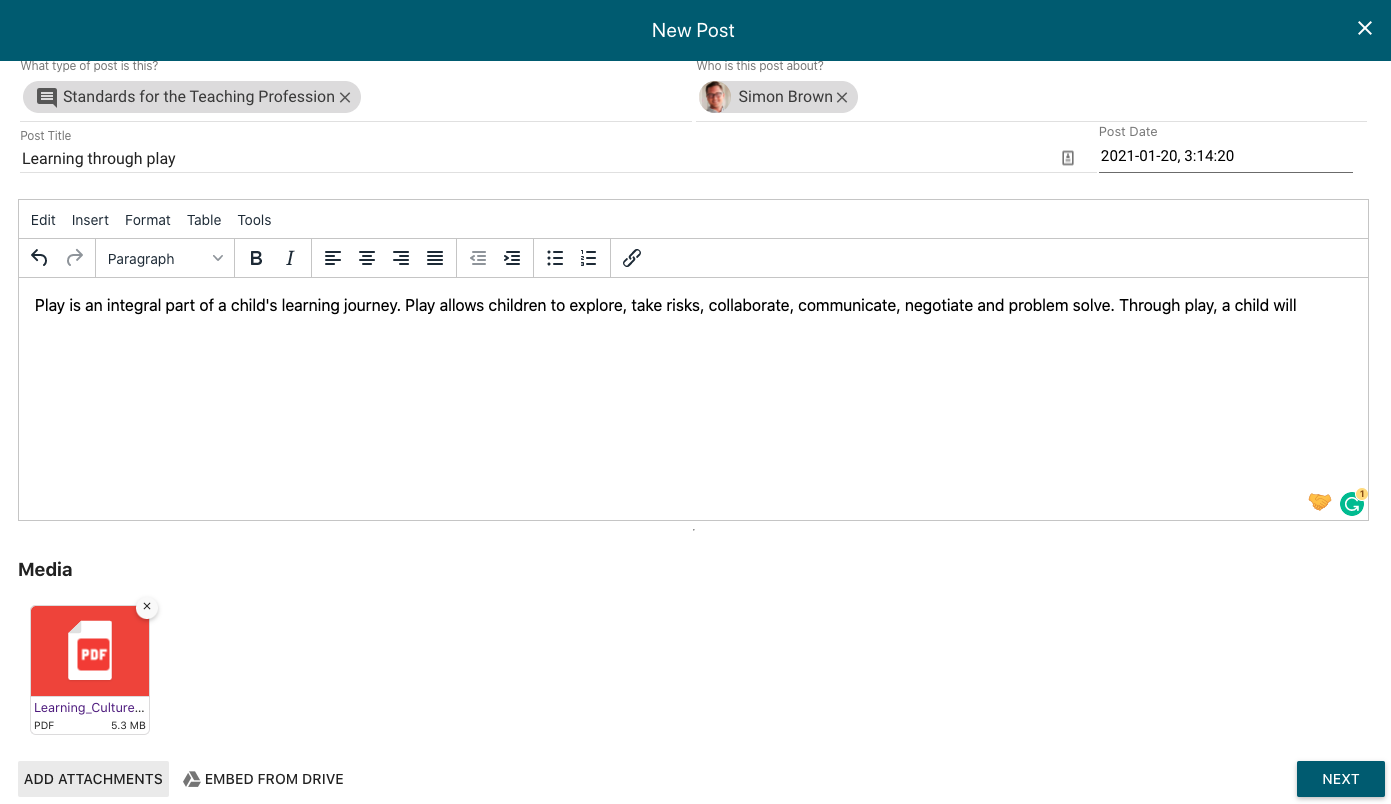This screenshot has width=1391, height=804.
Task: Open the Format menu
Action: point(147,220)
